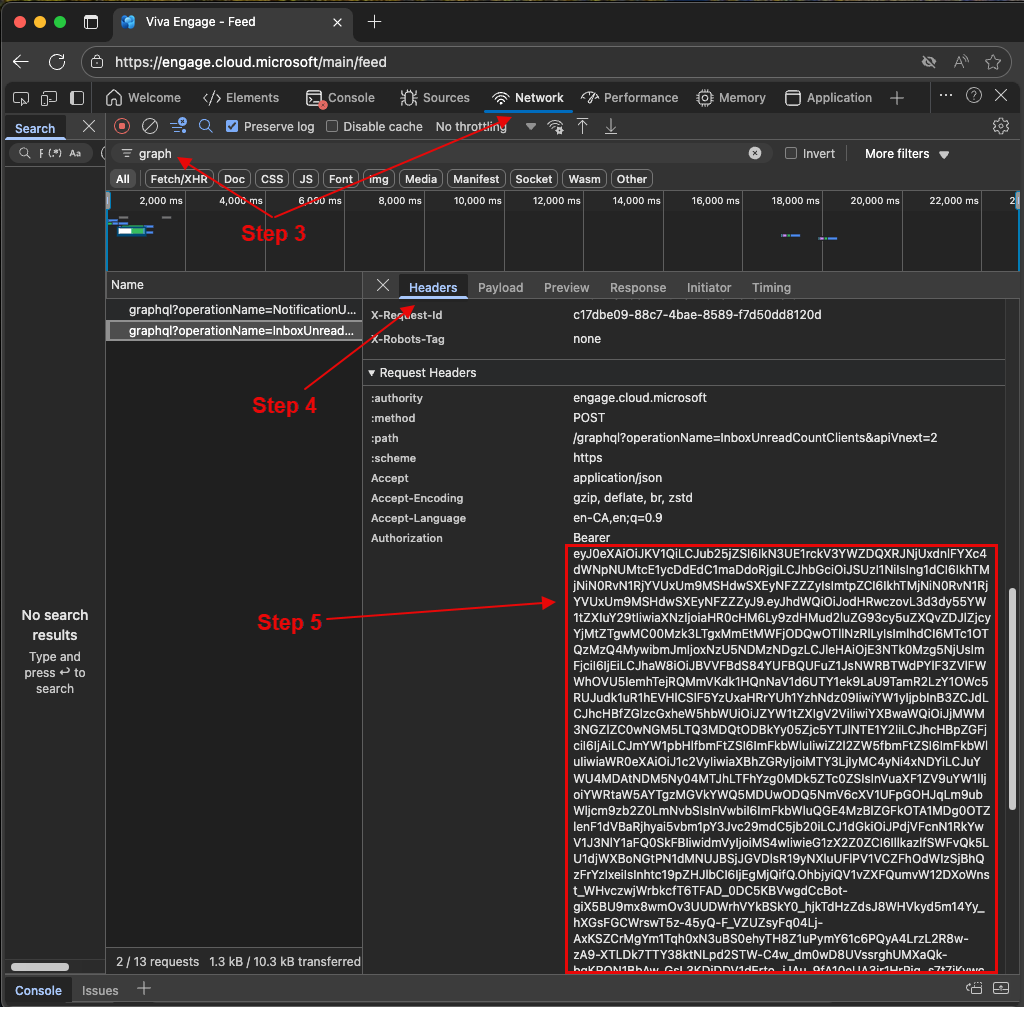This screenshot has width=1024, height=1032.
Task: Toggle the network filter bar icon
Action: tap(178, 126)
